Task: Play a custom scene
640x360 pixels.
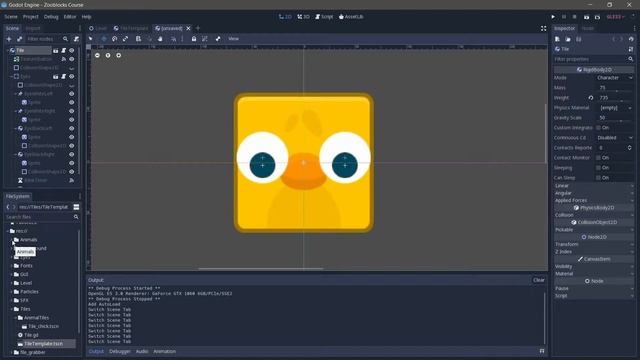Action: (x=598, y=17)
